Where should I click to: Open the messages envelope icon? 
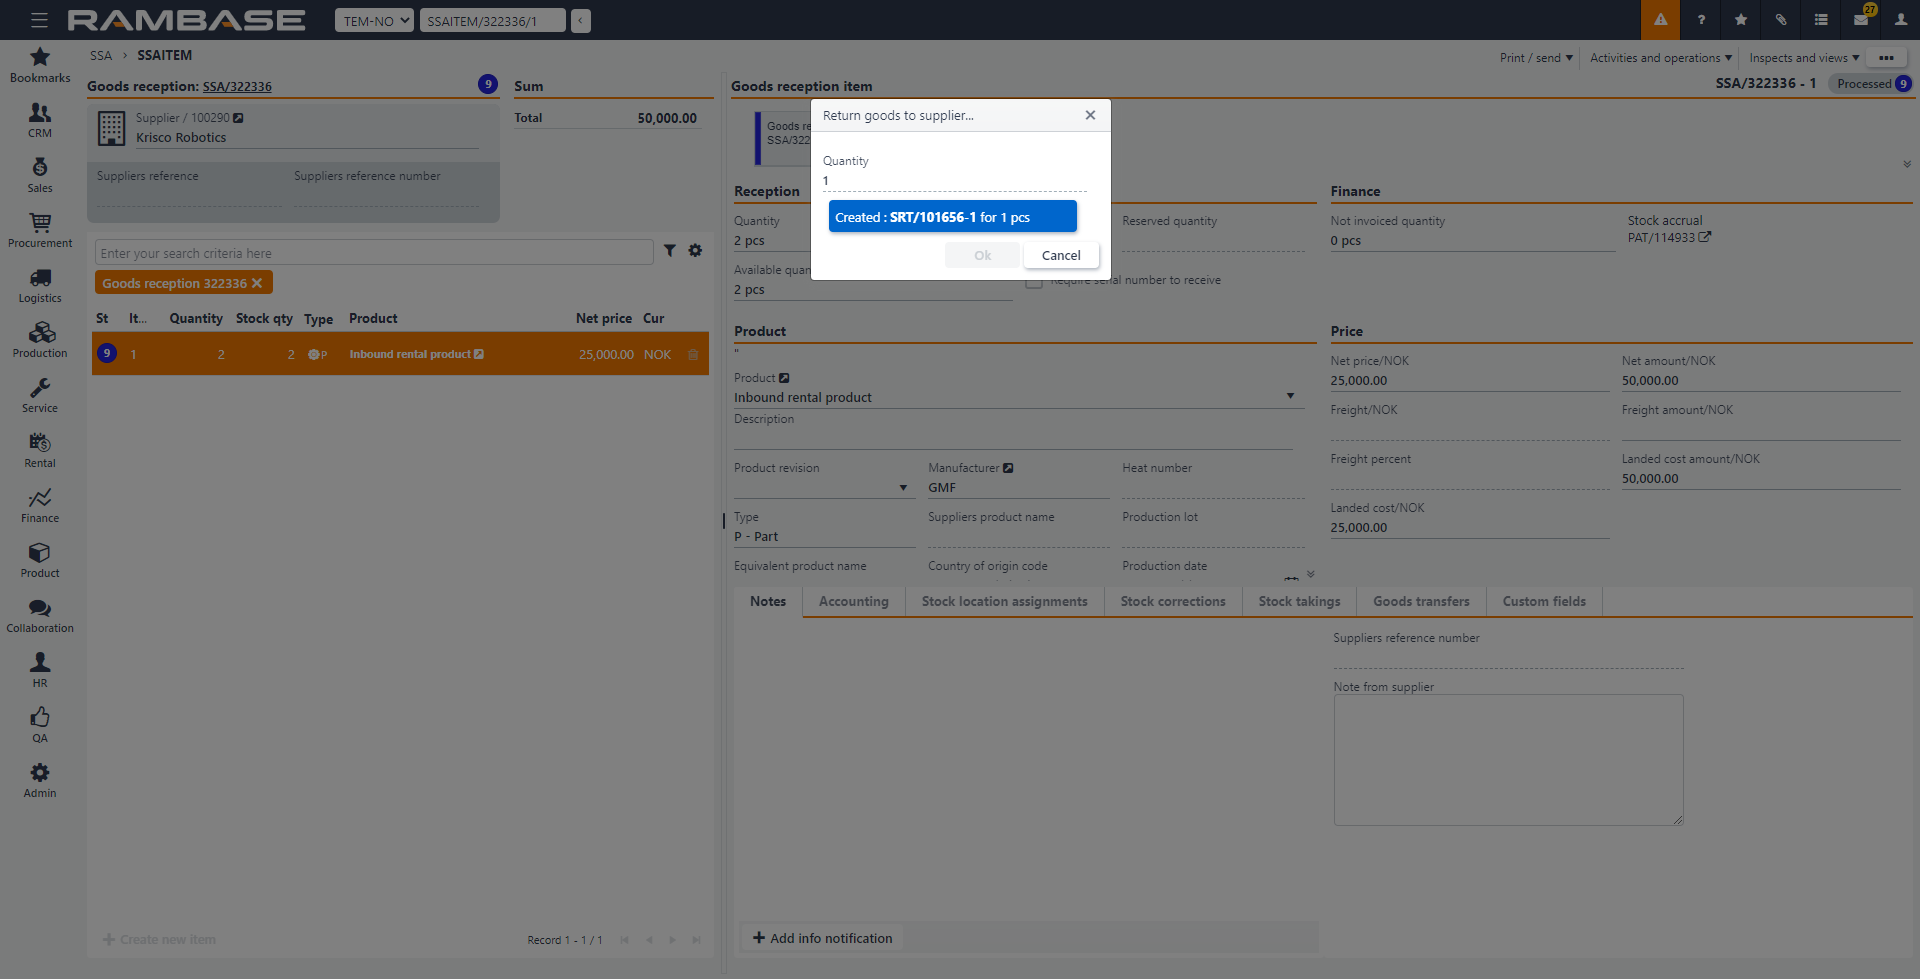pos(1861,20)
